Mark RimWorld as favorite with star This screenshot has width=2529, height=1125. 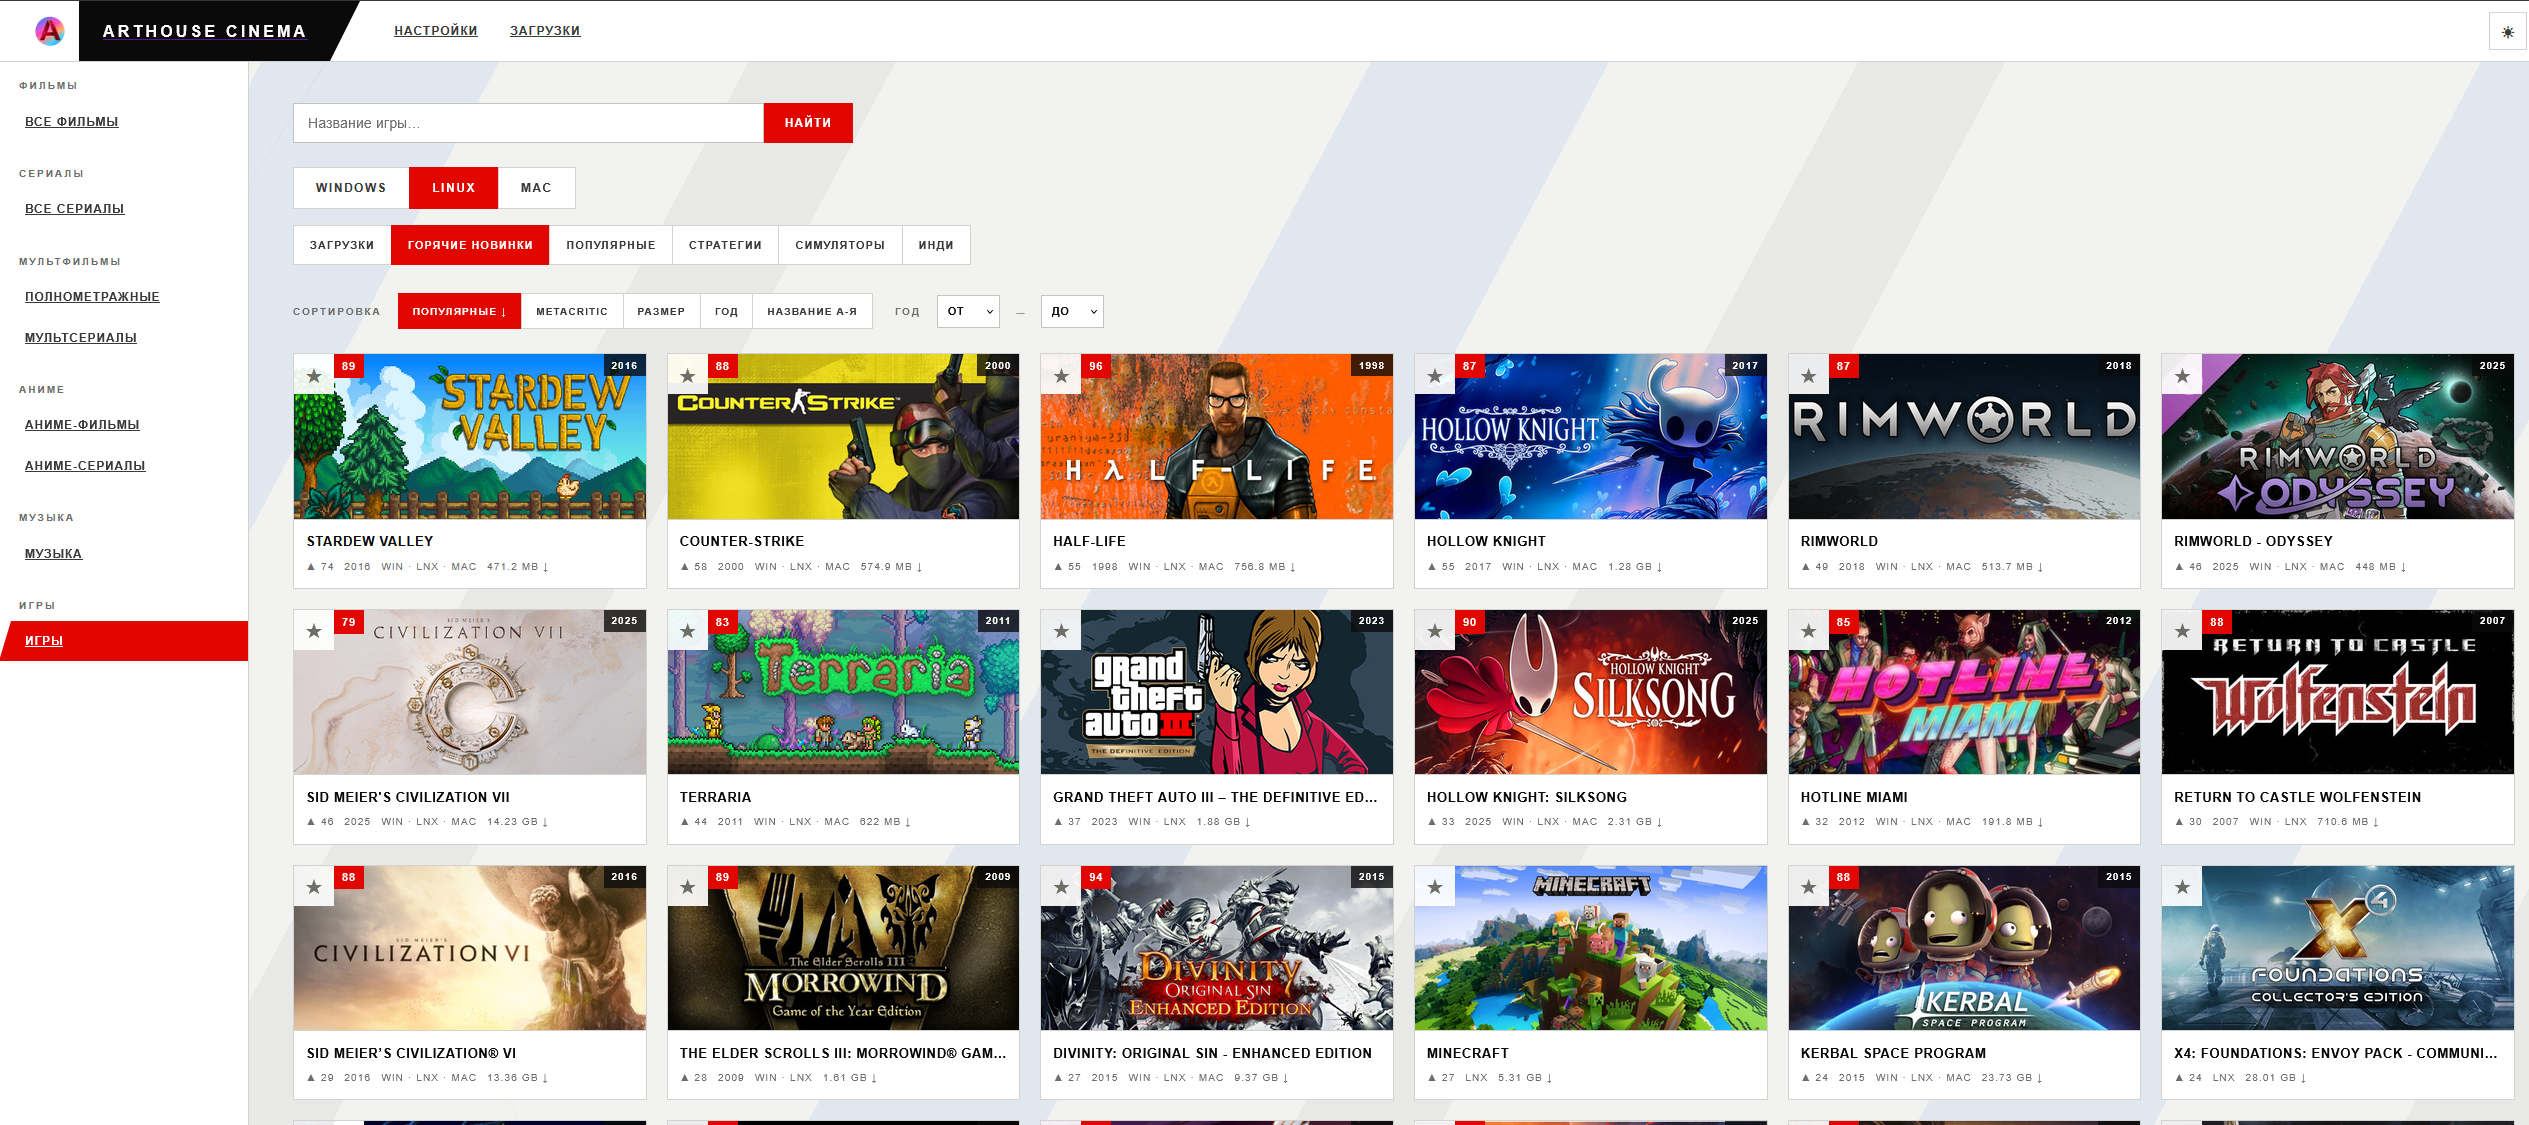(1809, 376)
